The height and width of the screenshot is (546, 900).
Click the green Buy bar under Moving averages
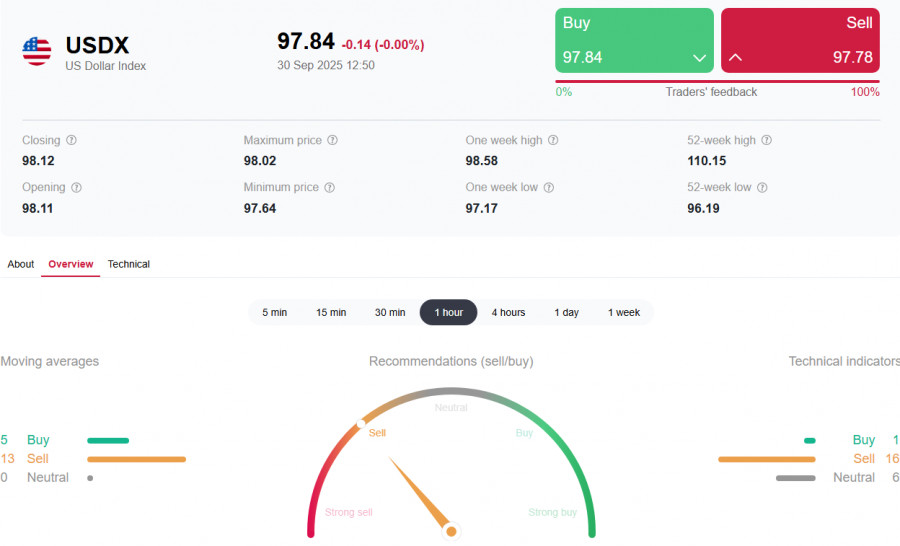pos(108,441)
